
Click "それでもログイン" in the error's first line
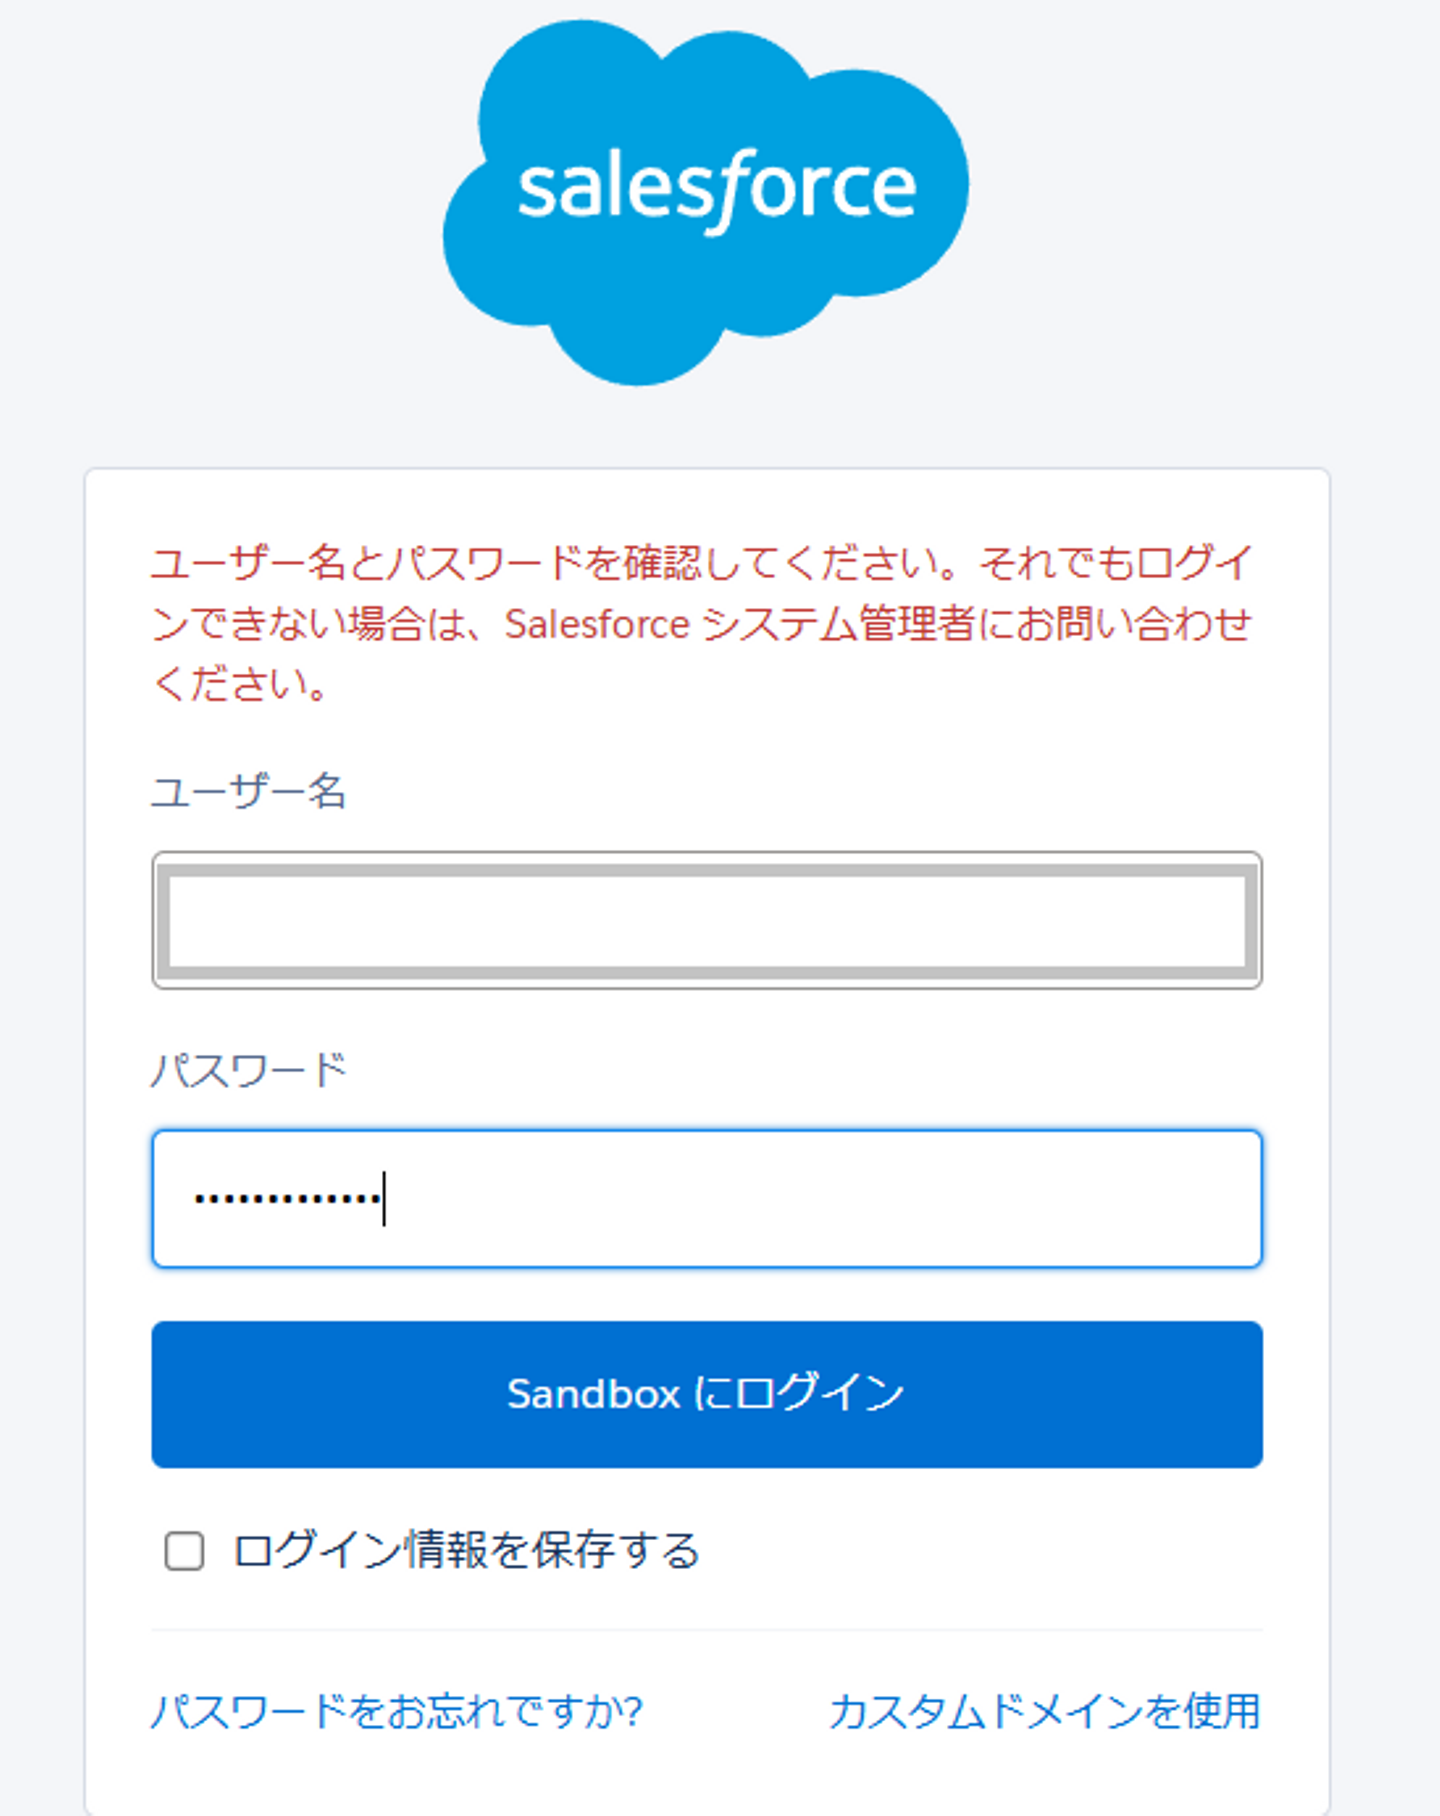tap(1115, 564)
